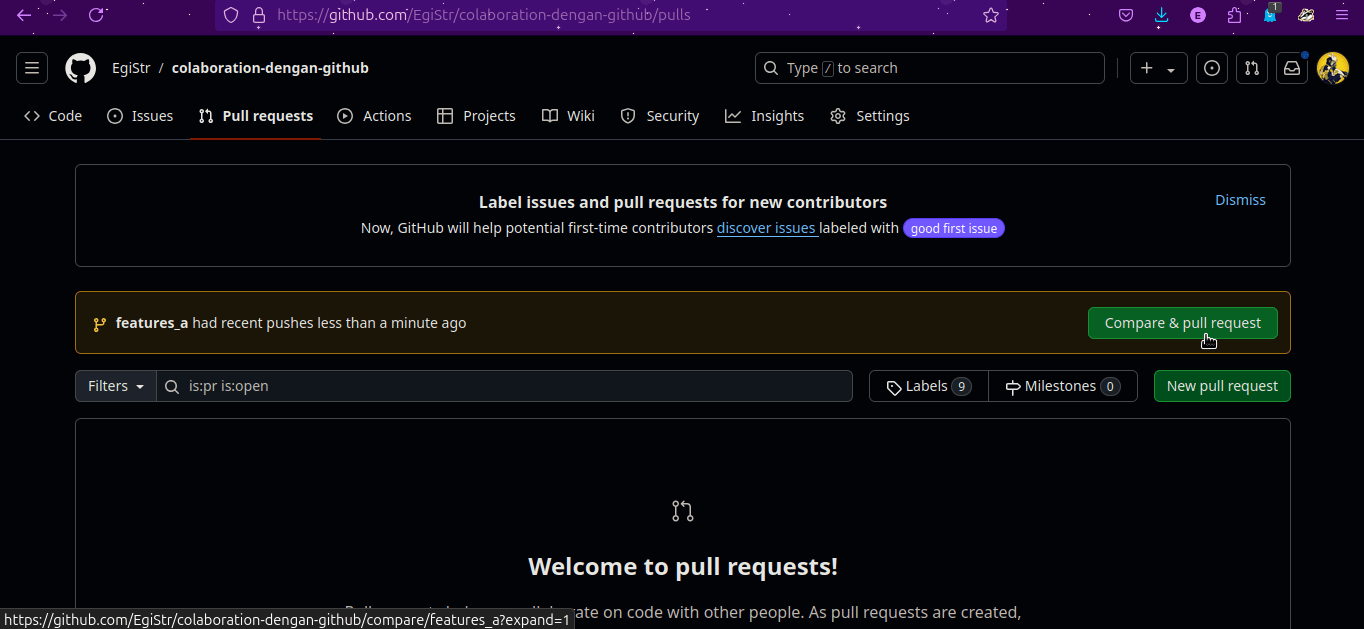
Task: Select the Pull requests tab
Action: tap(256, 116)
